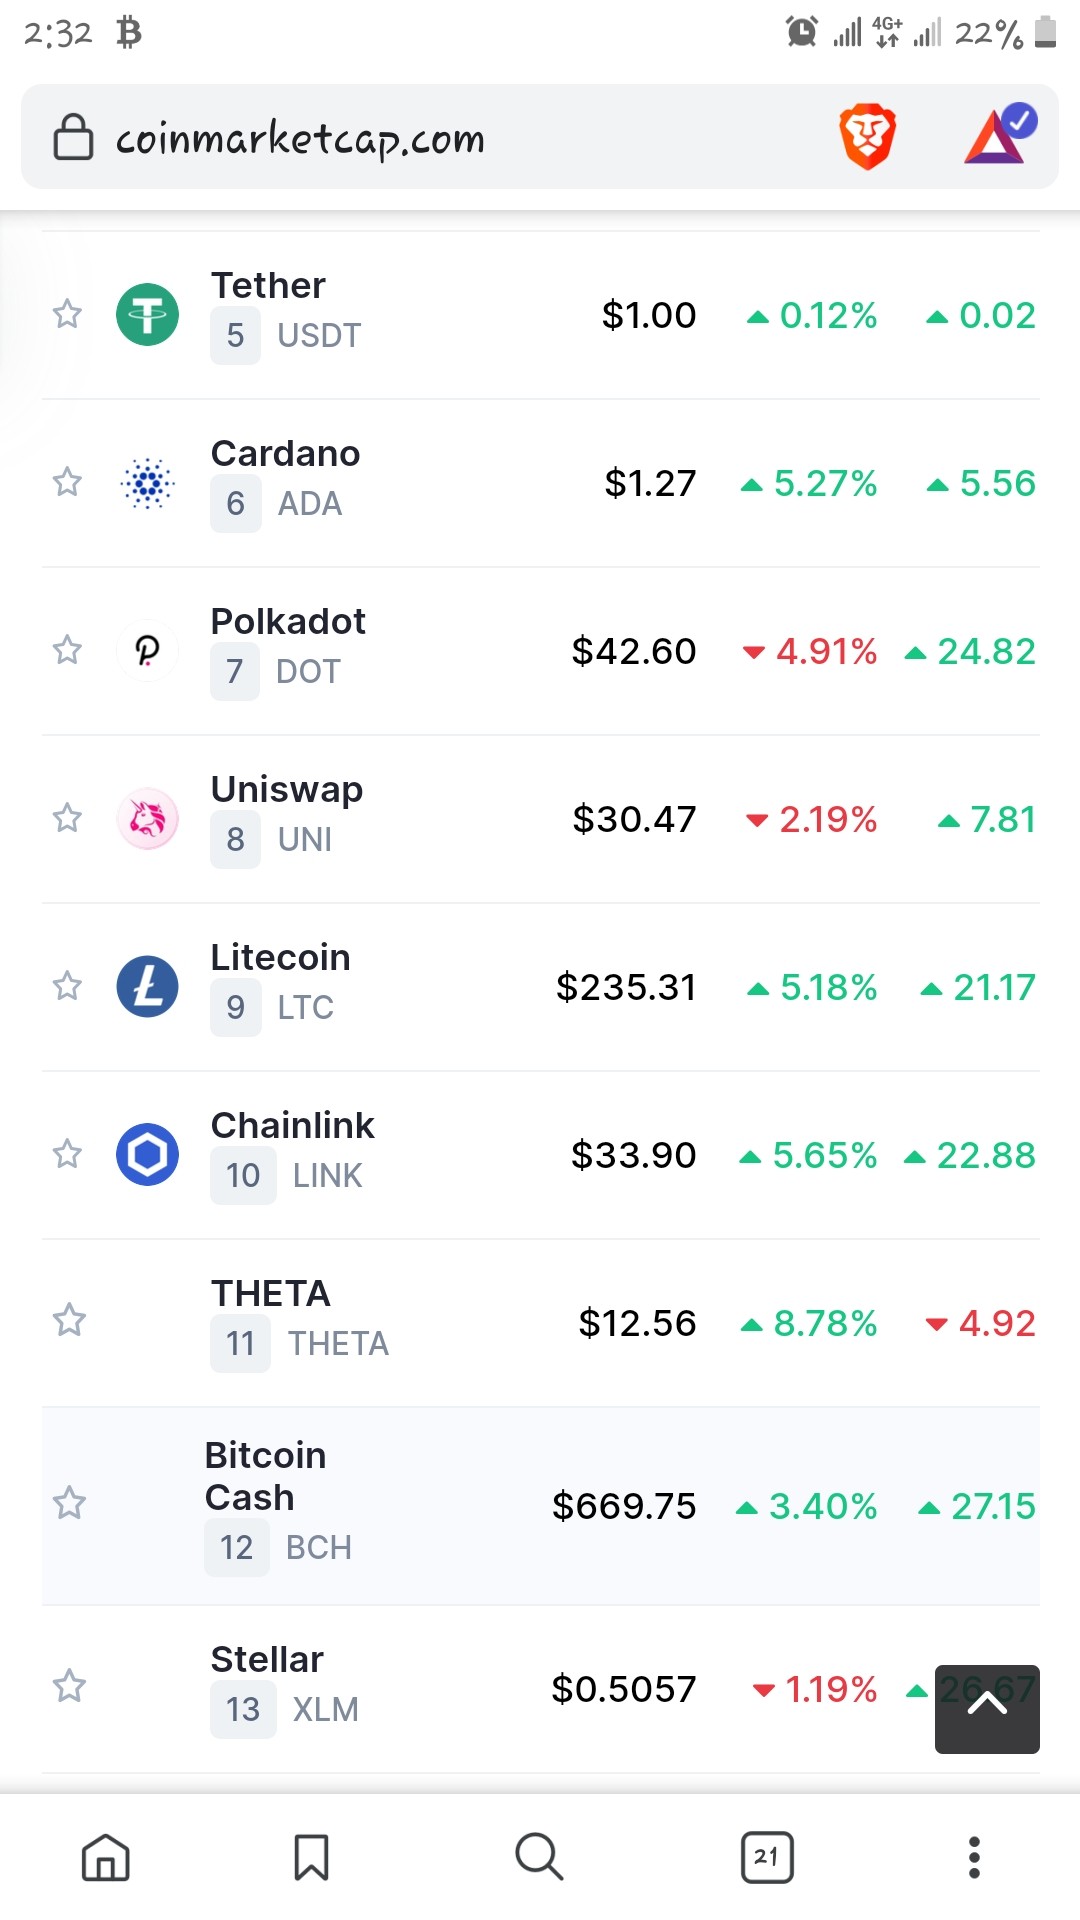Viewport: 1080px width, 1920px height.
Task: Tap the Brave Shields lion icon
Action: pyautogui.click(x=867, y=136)
